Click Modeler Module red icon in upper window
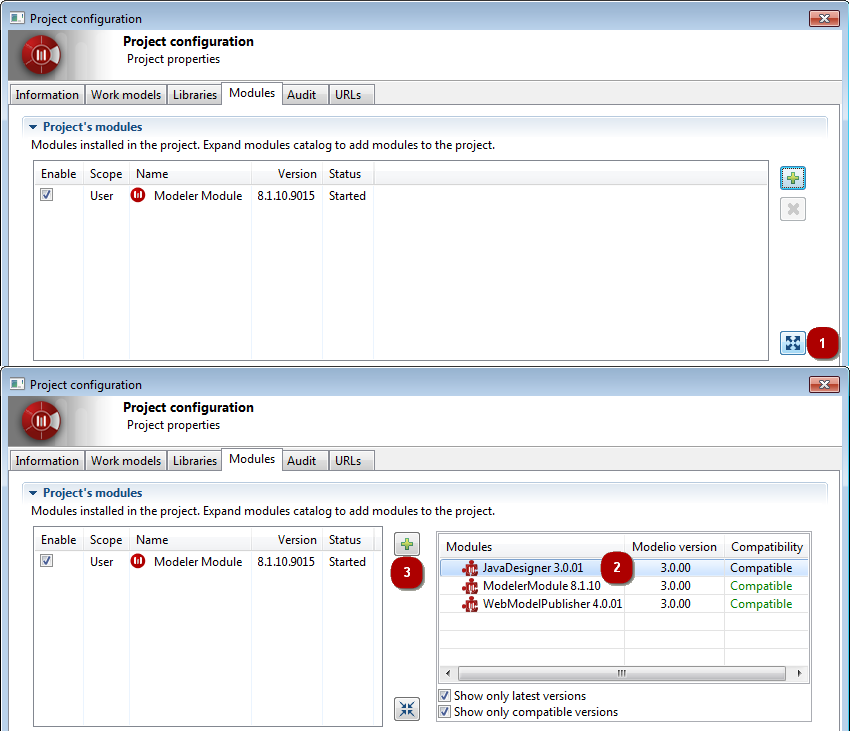 (x=138, y=195)
